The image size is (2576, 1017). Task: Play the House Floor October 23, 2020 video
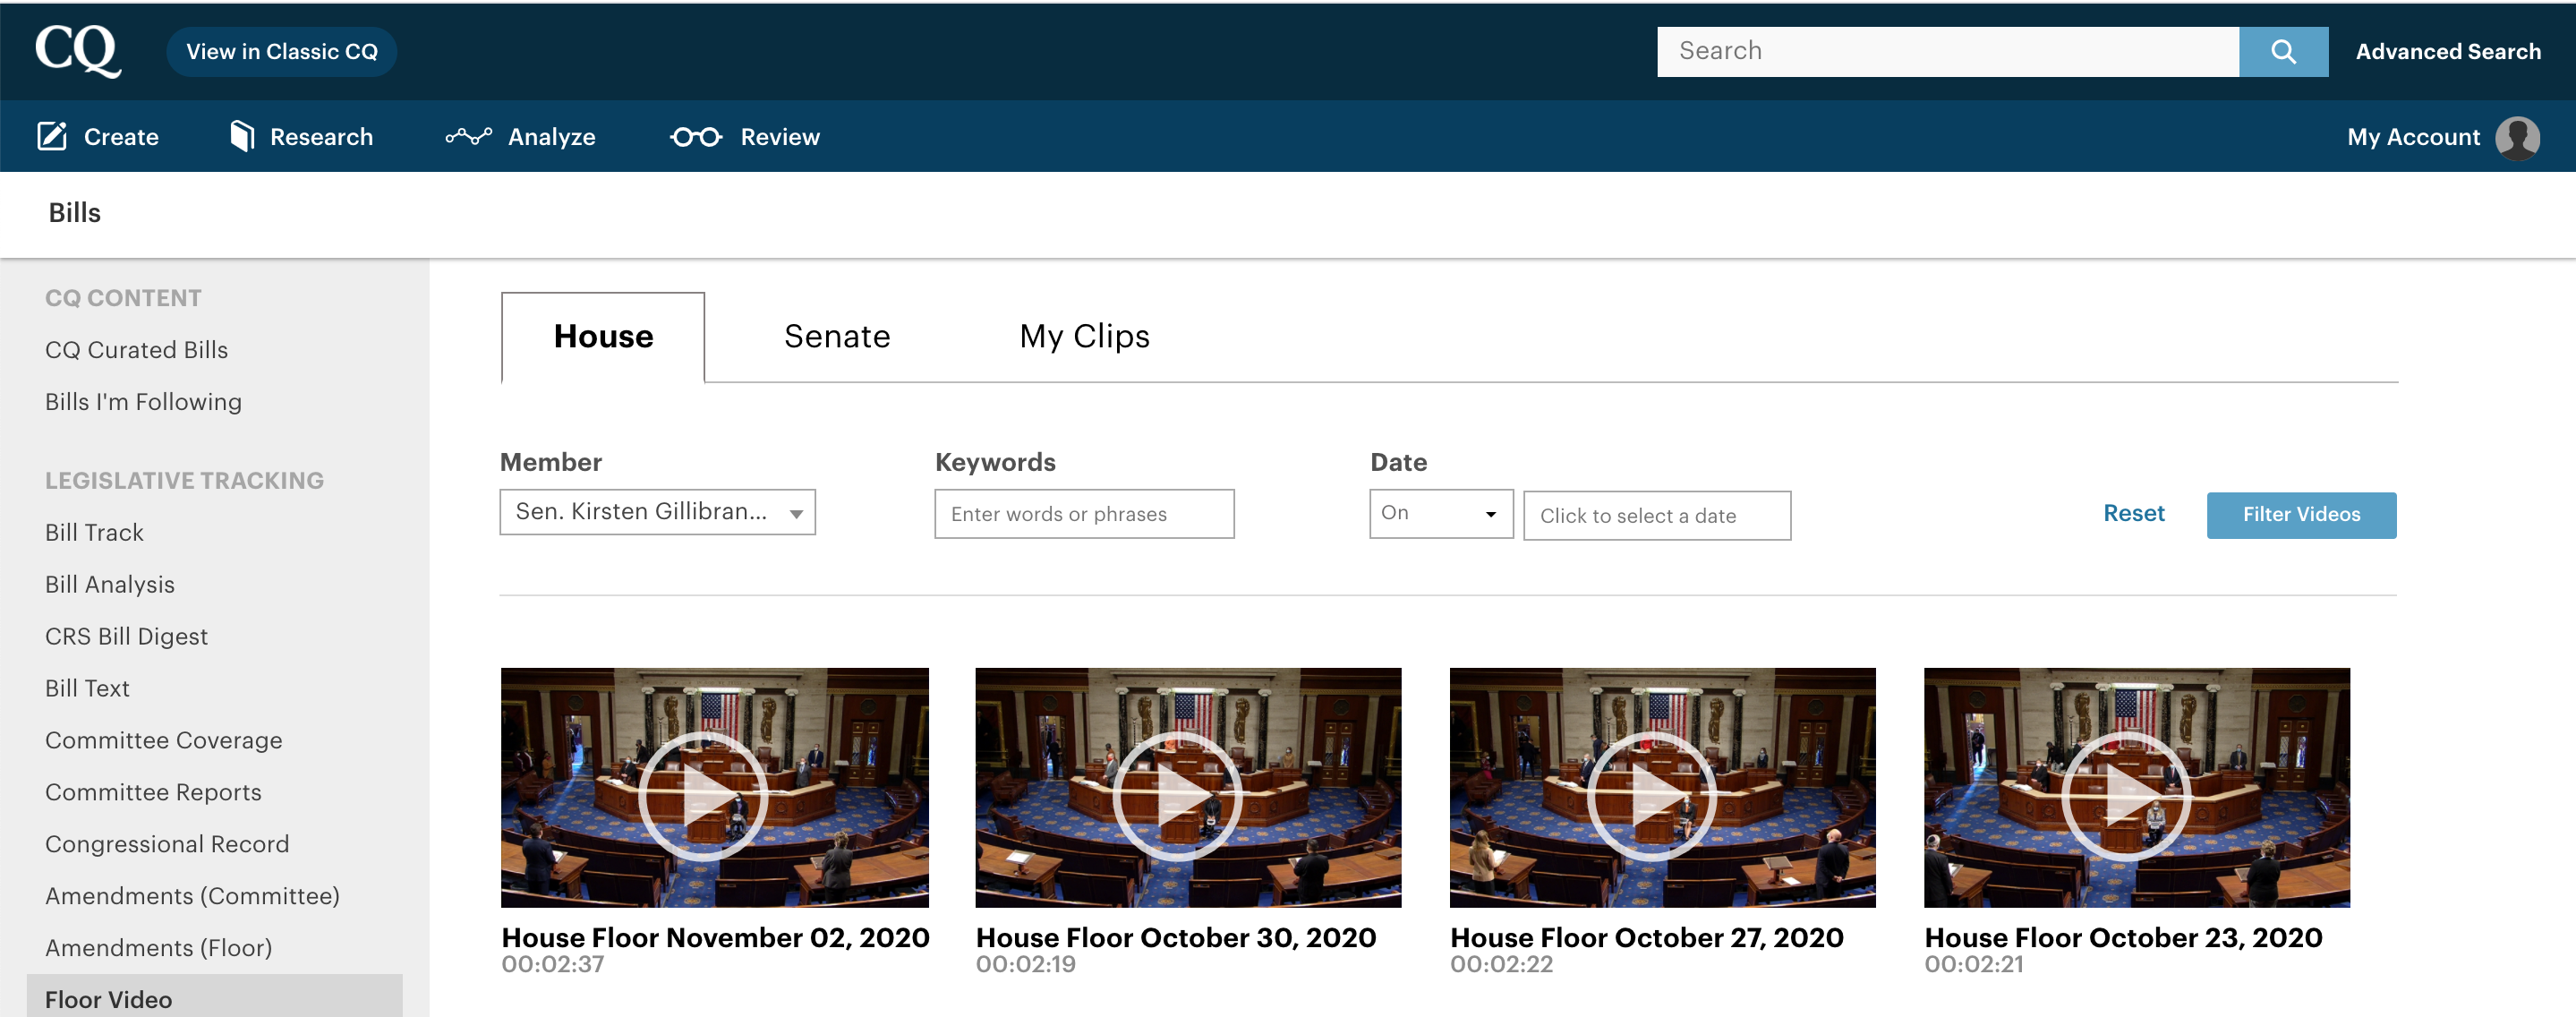tap(2126, 796)
